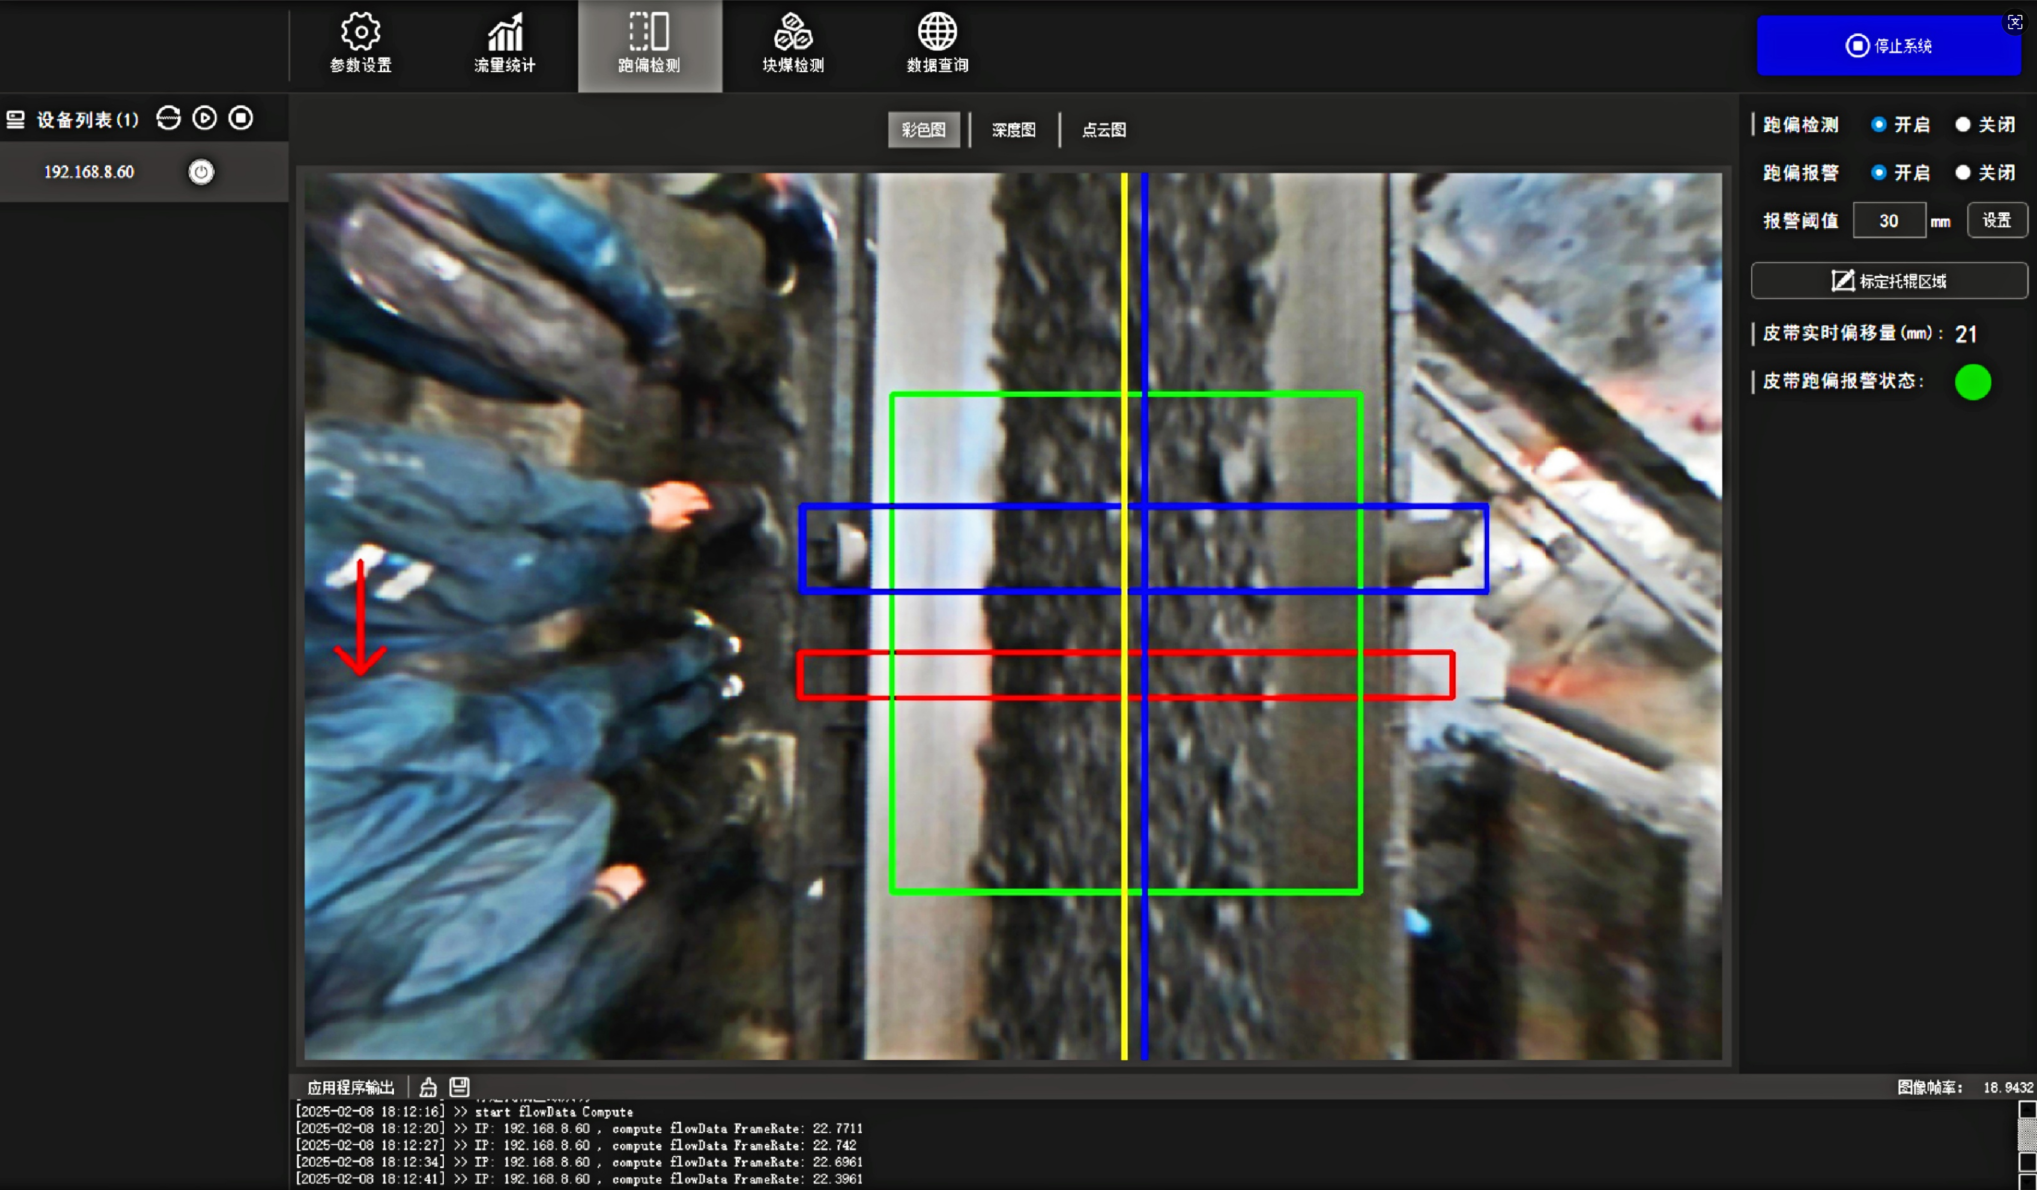
Task: Click the refresh device list icon
Action: [168, 118]
